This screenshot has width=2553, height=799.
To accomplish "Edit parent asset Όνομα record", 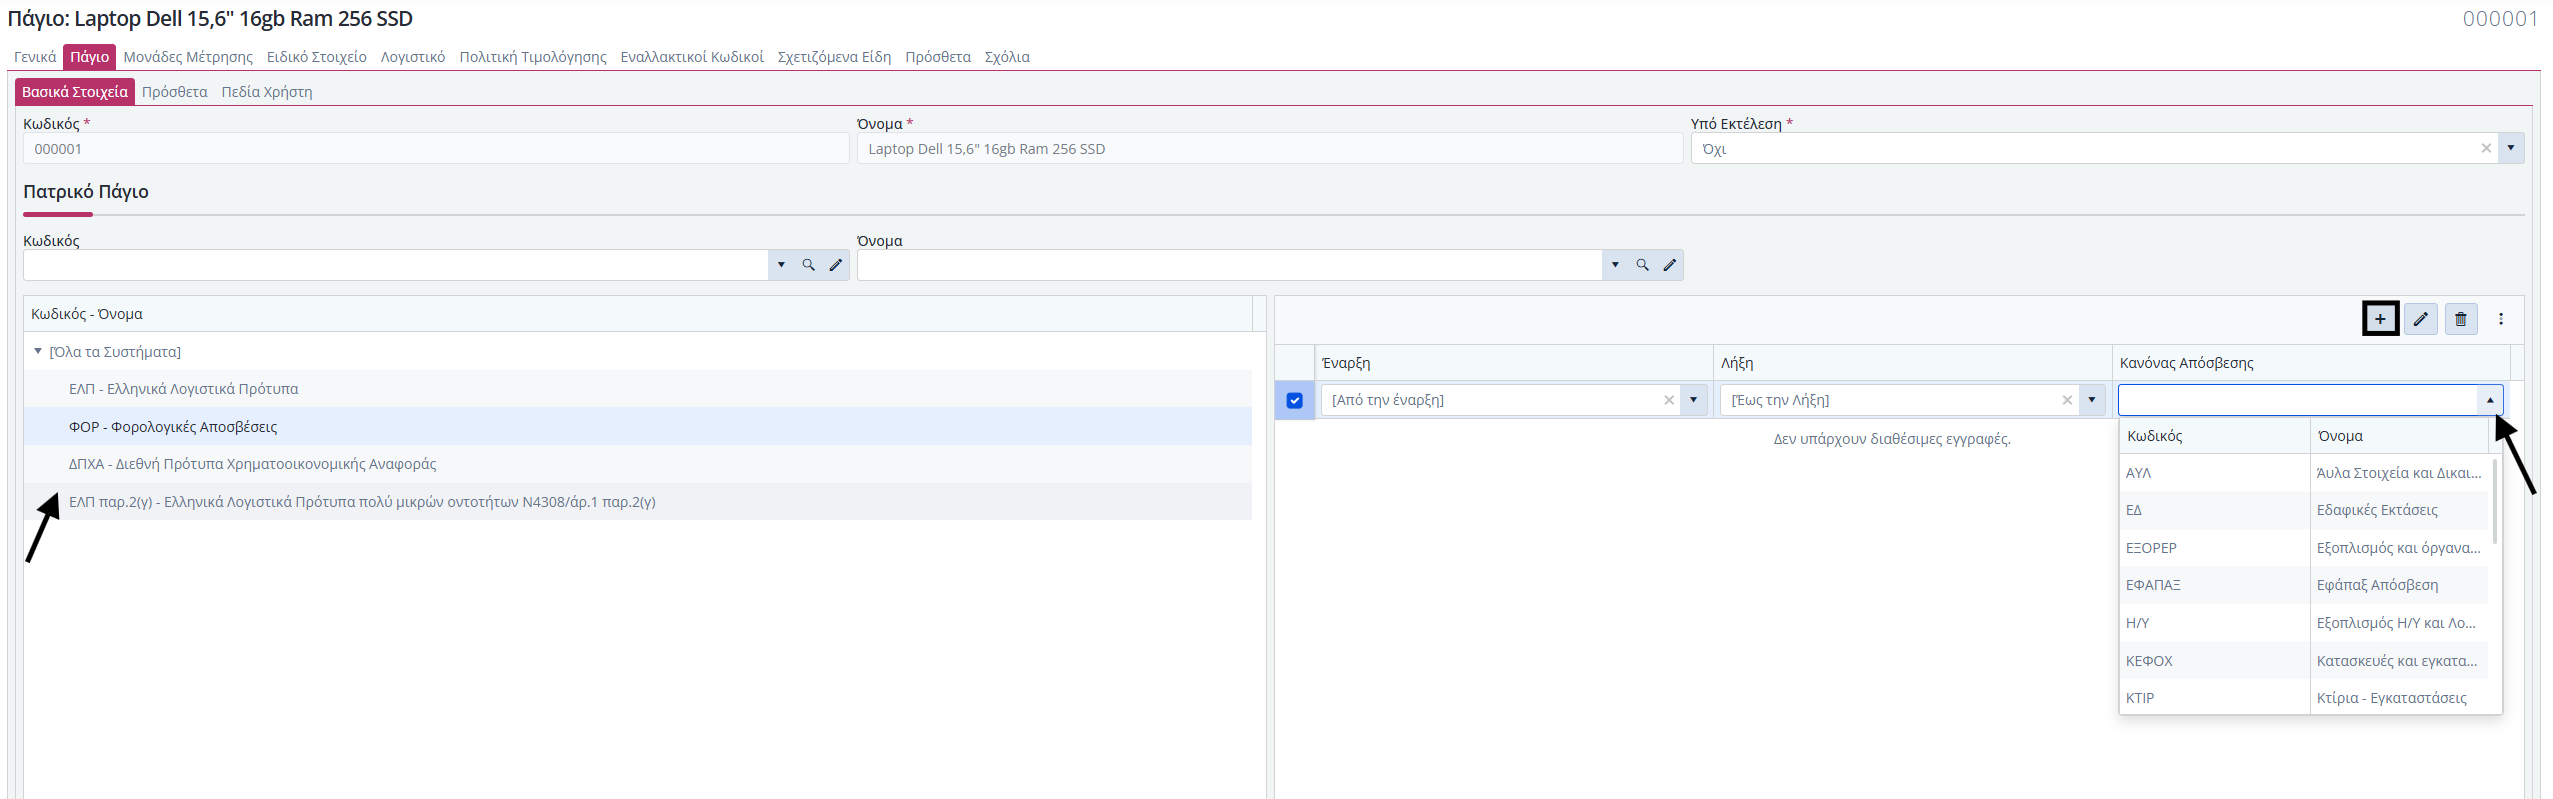I will (x=1670, y=265).
